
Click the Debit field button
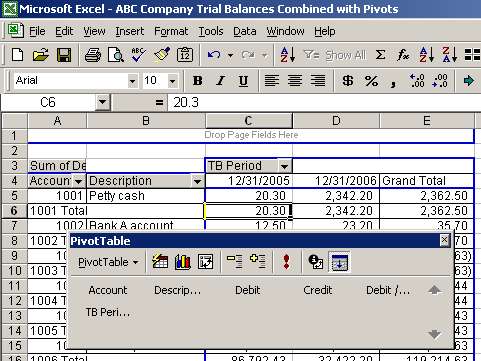coord(247,290)
